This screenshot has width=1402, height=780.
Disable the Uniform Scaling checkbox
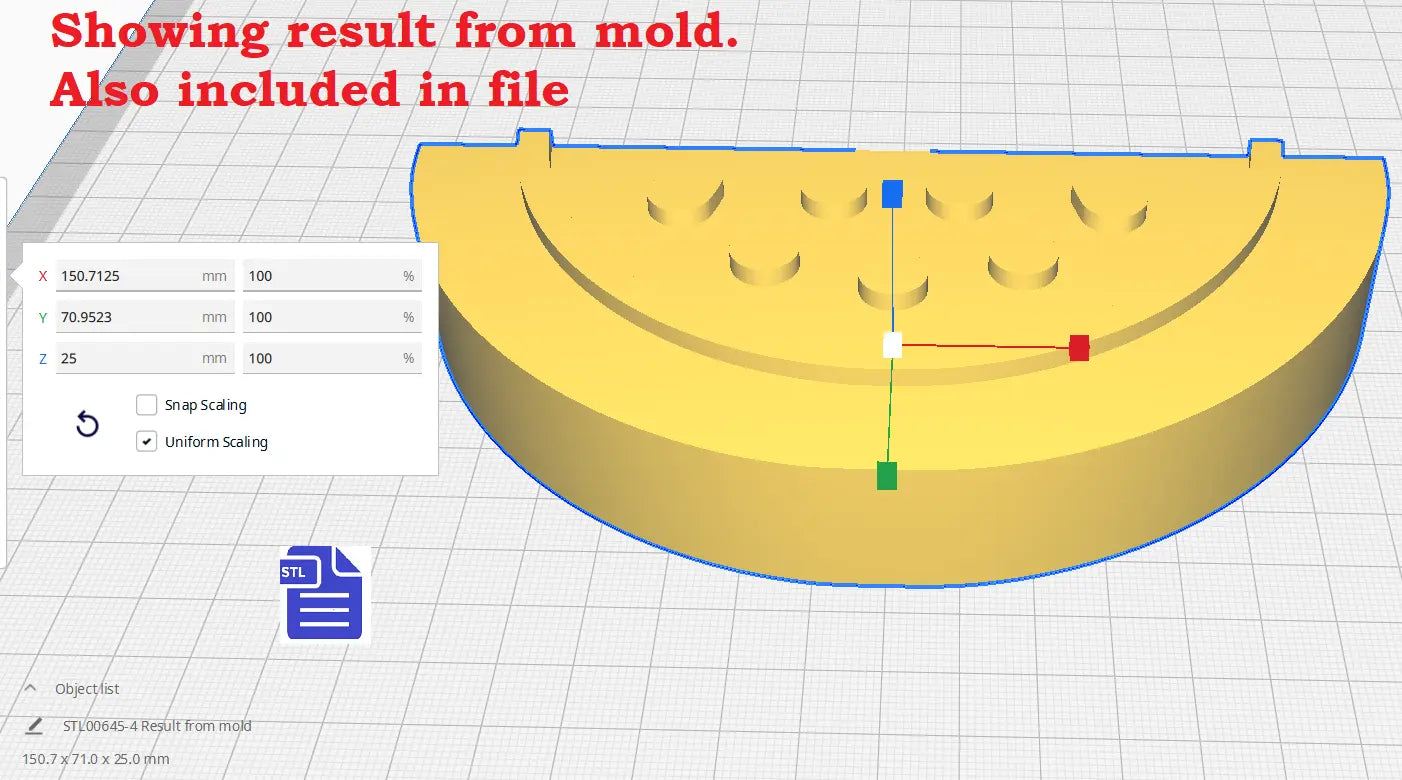click(147, 441)
